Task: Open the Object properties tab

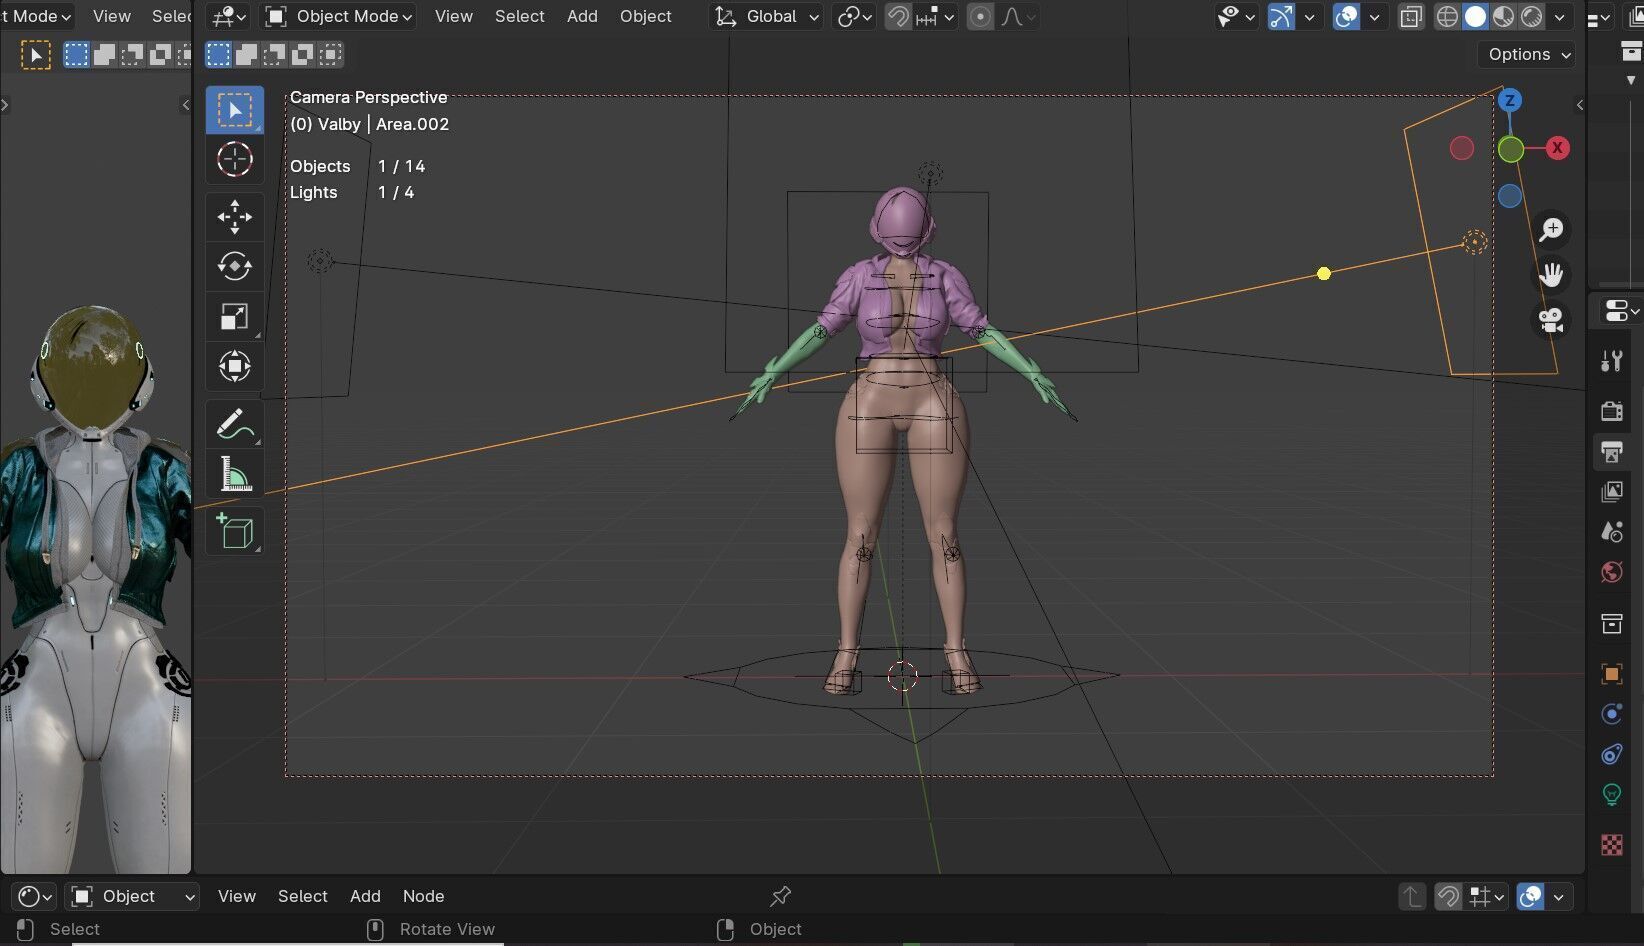Action: coord(1611,674)
